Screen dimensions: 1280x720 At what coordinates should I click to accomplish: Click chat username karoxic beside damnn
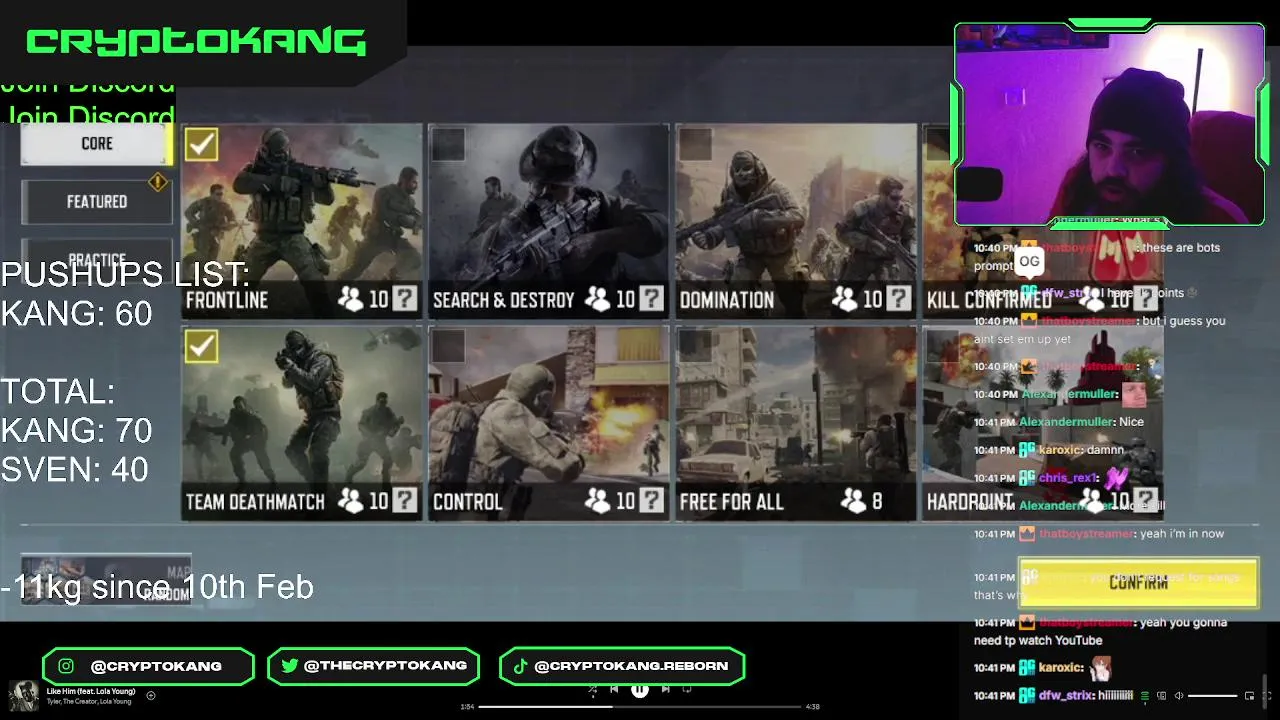1060,450
